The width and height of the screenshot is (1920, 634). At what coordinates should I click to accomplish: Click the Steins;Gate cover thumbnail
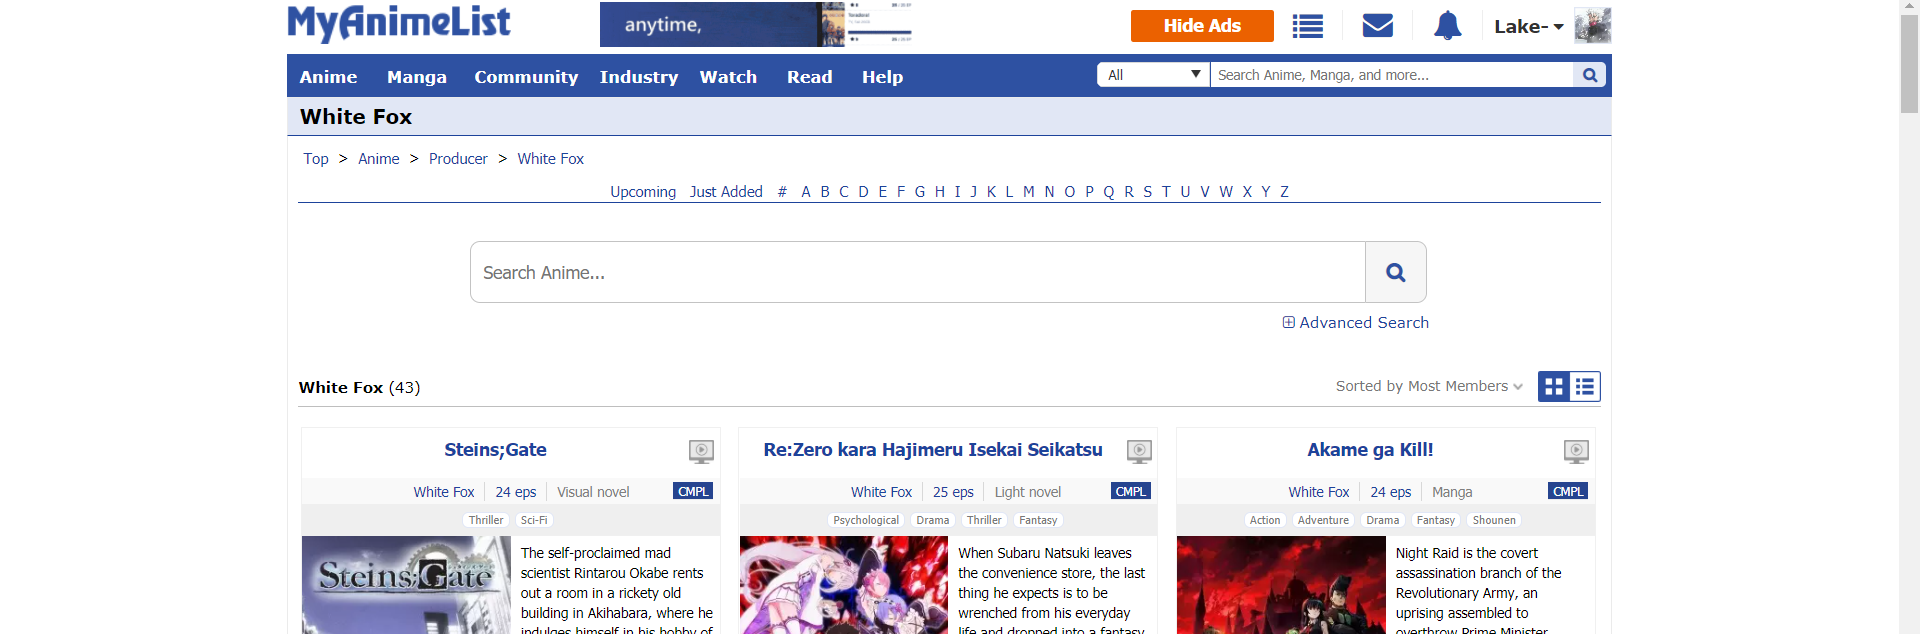[x=406, y=585]
